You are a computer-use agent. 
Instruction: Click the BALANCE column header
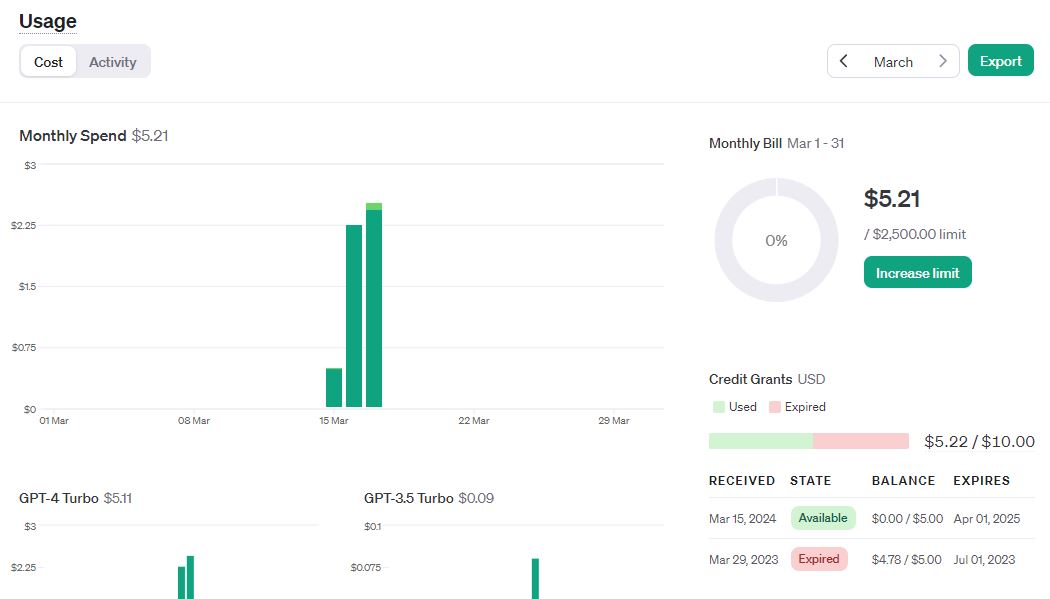click(902, 481)
